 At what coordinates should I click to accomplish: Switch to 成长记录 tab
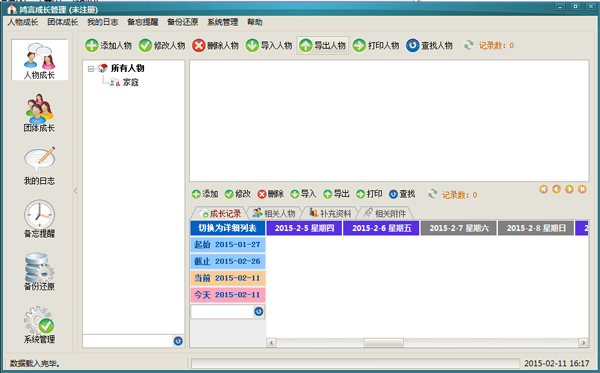coord(220,213)
